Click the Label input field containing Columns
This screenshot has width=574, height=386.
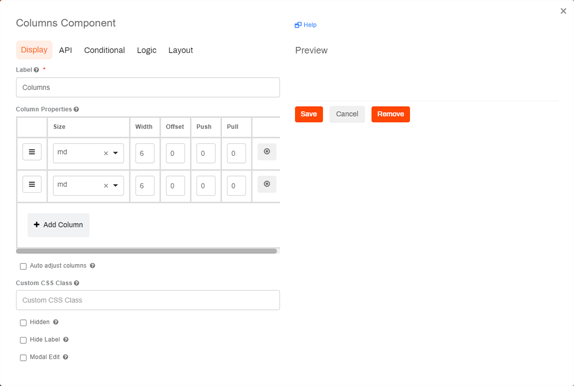(148, 88)
